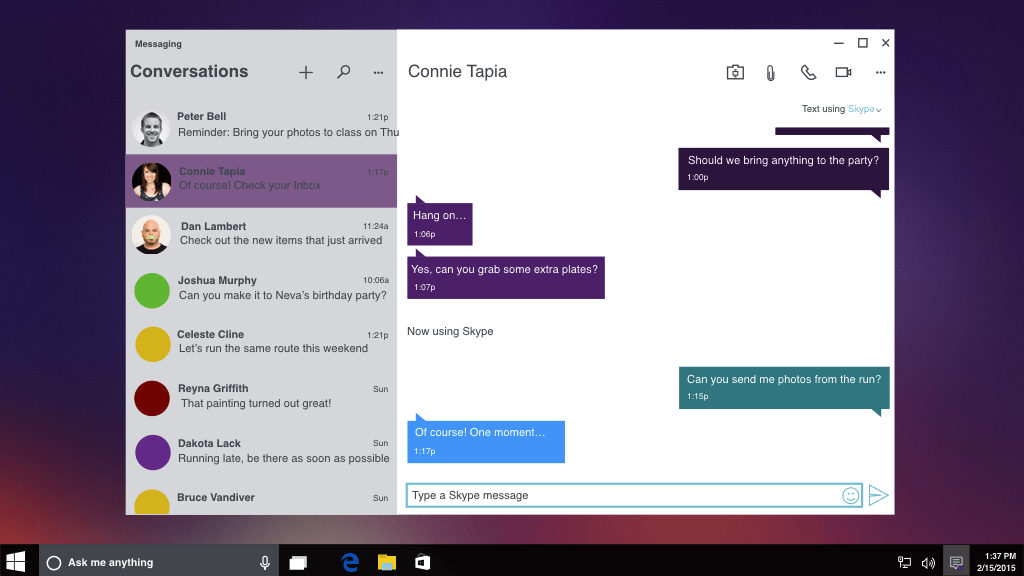This screenshot has width=1024, height=576.
Task: Start a new conversation with plus icon
Action: (x=306, y=72)
